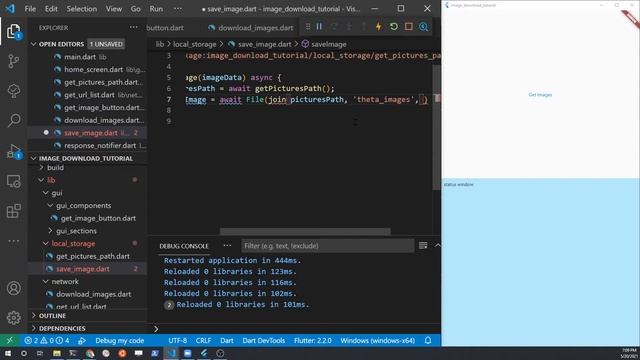Click Get Images button in app window
Viewport: 640px width, 360px height.
(540, 95)
